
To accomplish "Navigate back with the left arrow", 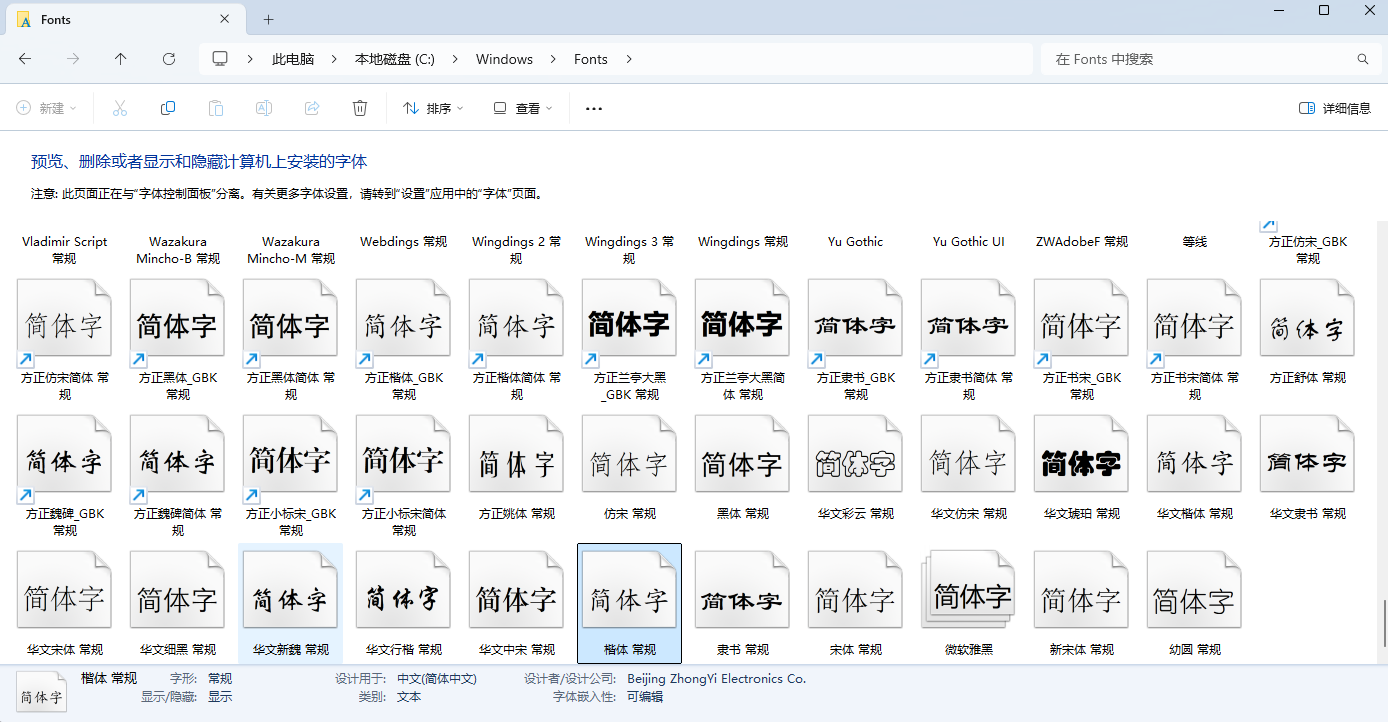I will [x=25, y=59].
